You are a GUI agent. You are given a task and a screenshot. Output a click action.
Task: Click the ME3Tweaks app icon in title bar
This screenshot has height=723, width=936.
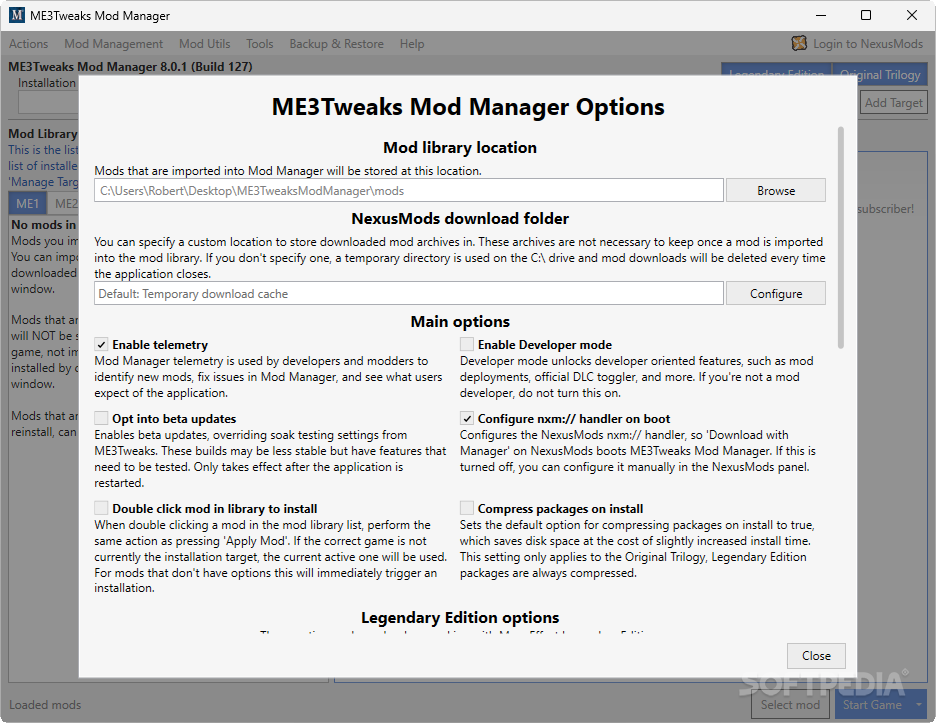pos(17,15)
